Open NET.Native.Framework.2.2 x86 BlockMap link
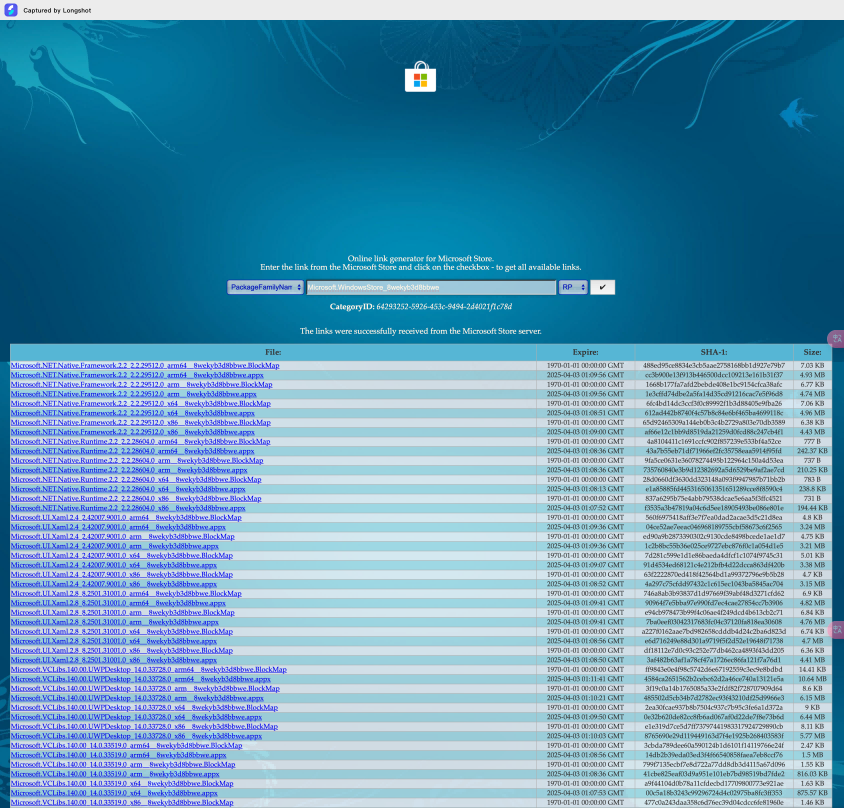844x808 pixels. [140, 423]
